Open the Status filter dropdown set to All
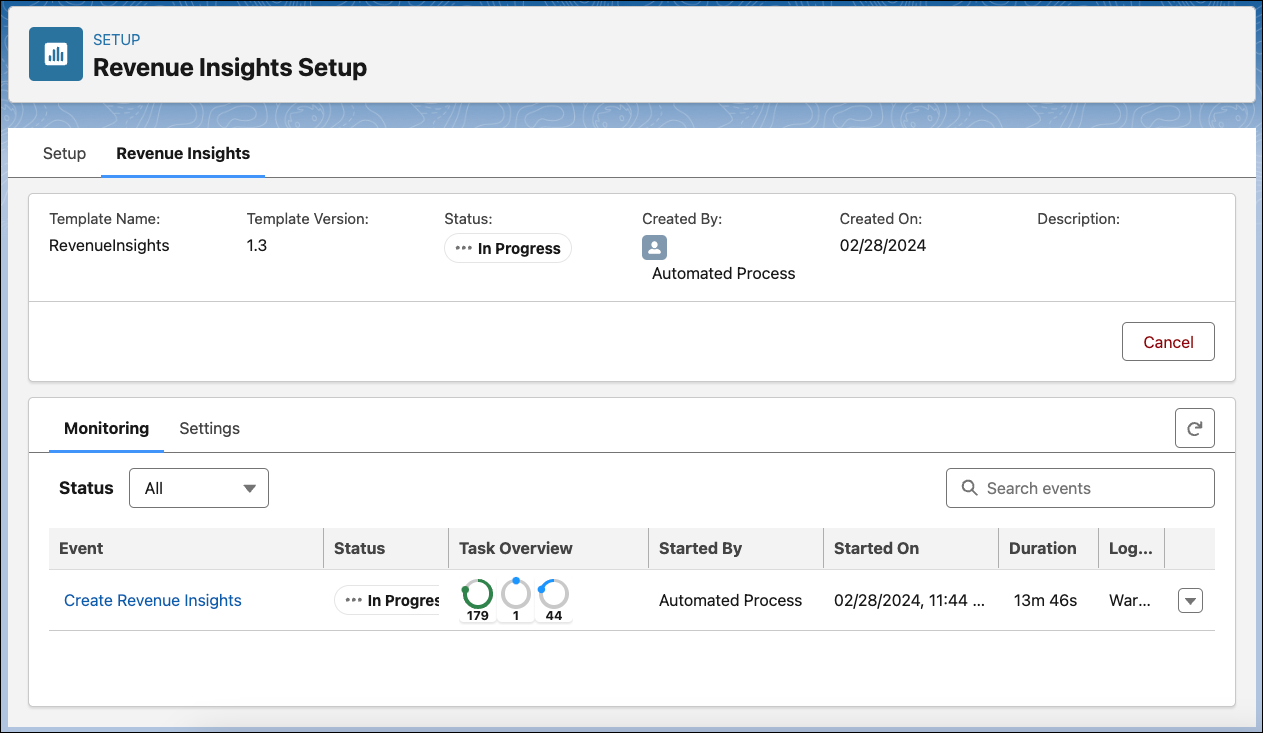The width and height of the screenshot is (1263, 733). tap(199, 488)
